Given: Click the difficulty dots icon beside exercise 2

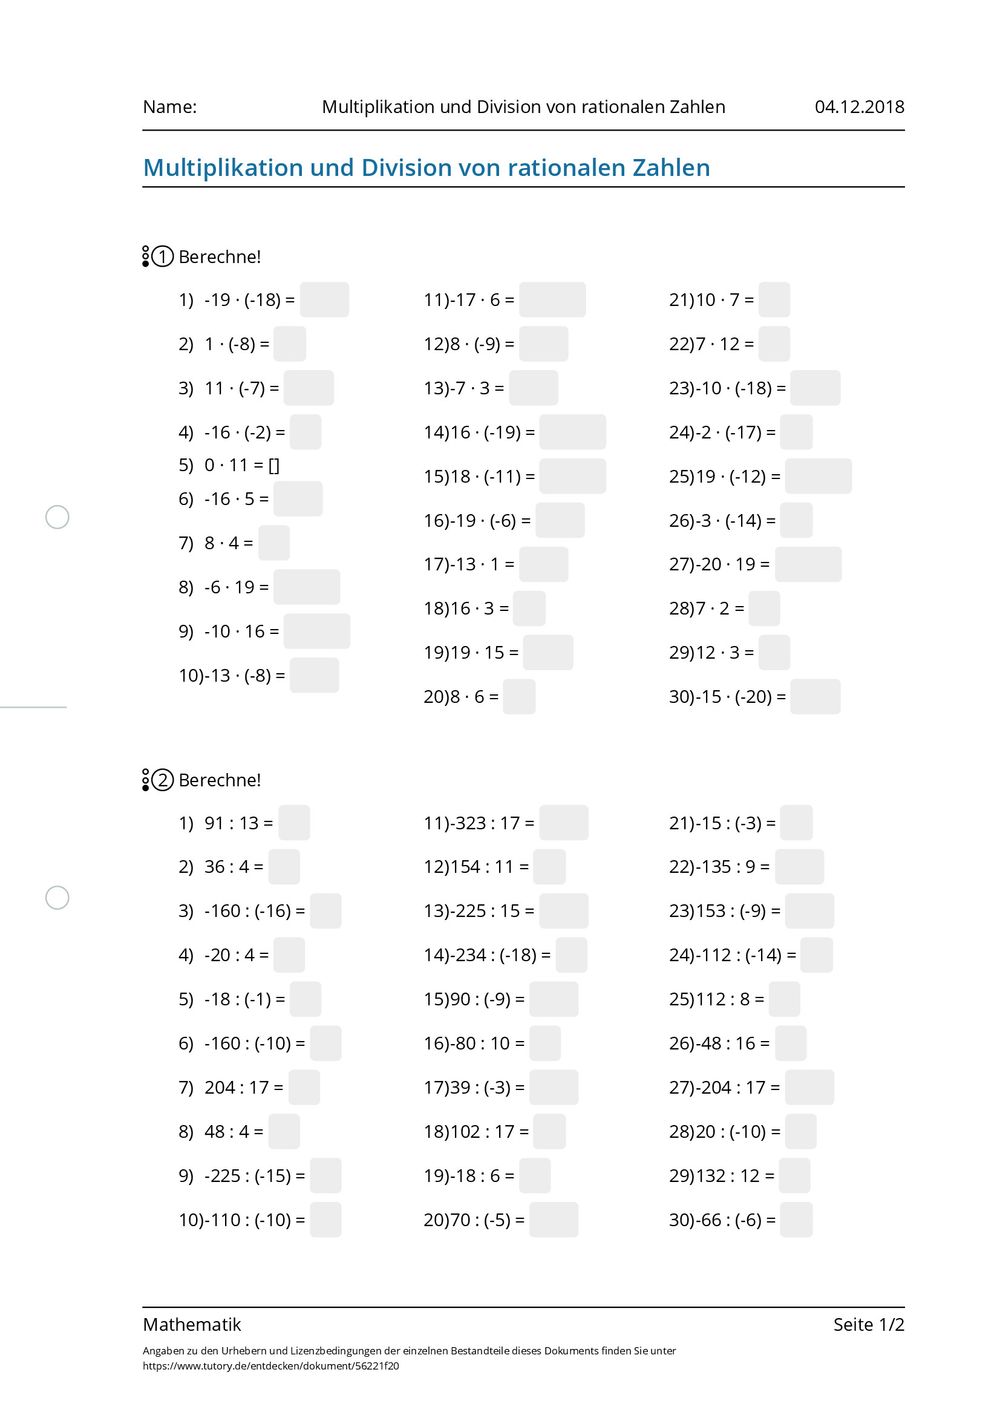Looking at the screenshot, I should tap(146, 780).
